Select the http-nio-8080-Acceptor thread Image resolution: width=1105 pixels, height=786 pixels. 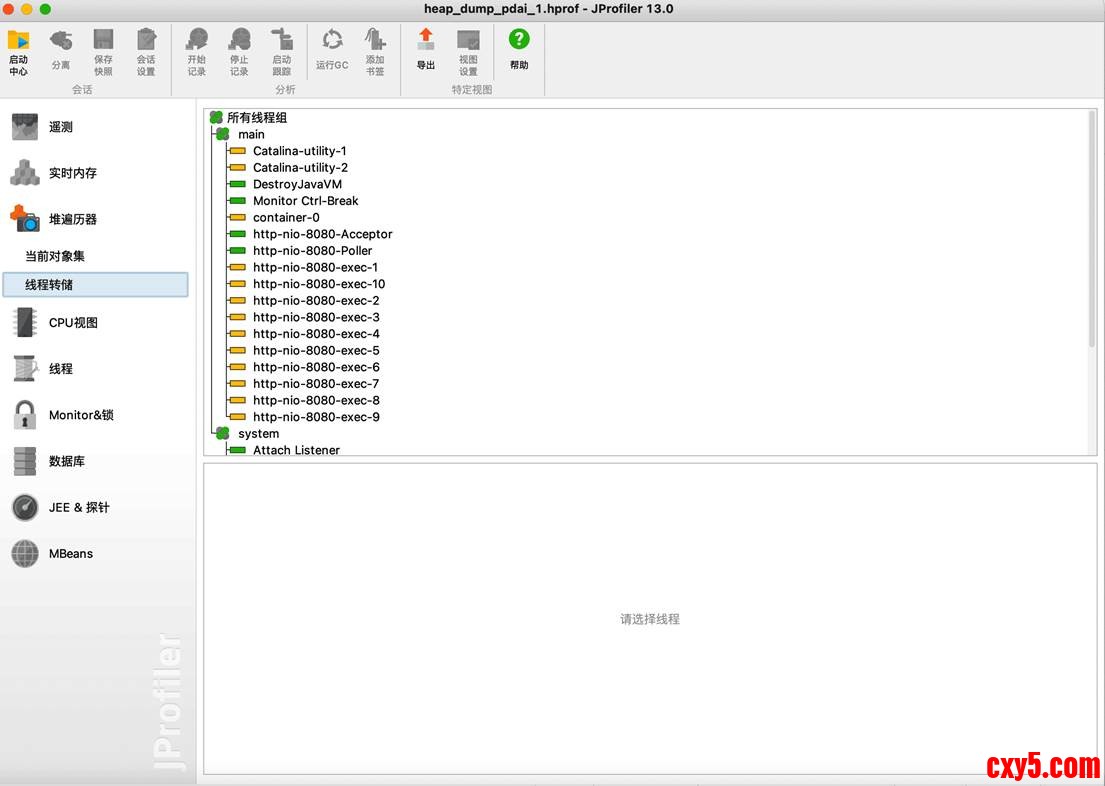tap(322, 234)
